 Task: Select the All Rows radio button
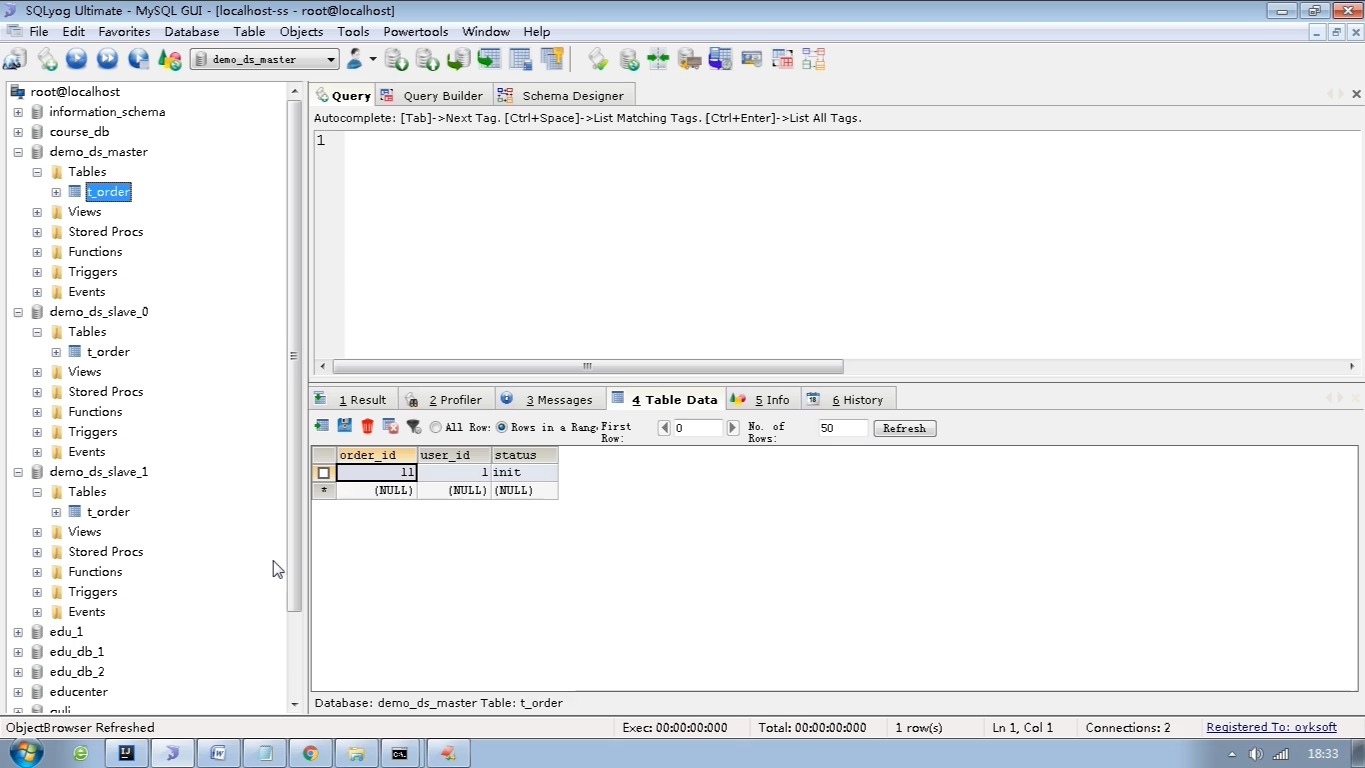(436, 427)
